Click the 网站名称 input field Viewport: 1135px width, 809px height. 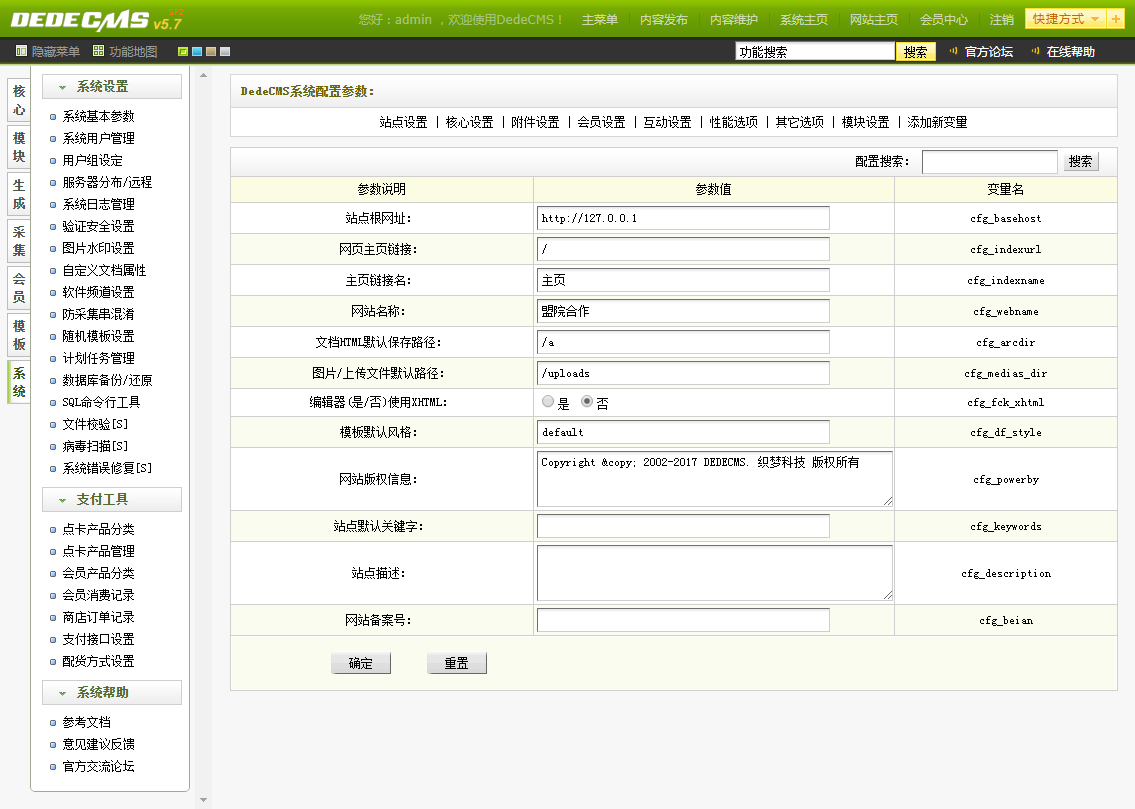(683, 311)
